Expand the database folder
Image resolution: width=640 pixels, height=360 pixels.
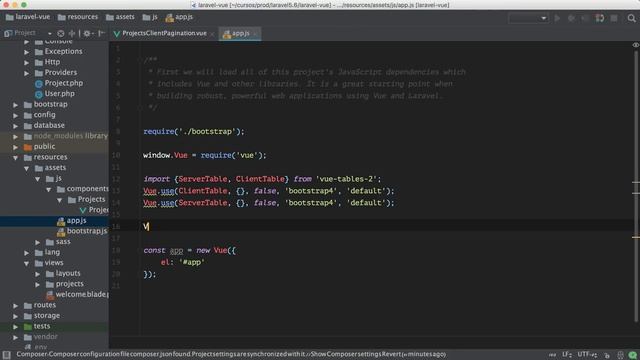16,126
